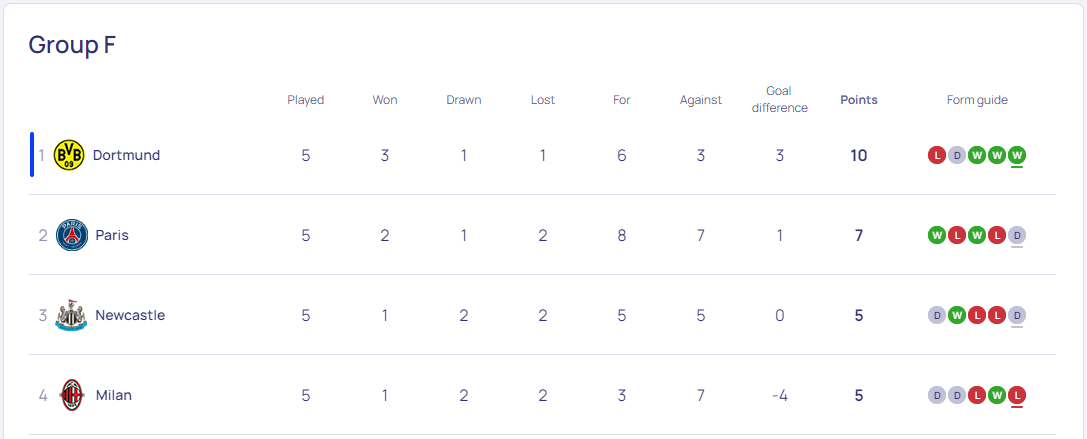This screenshot has height=439, width=1087.
Task: Click Newcastle's green W form badge
Action: click(x=957, y=315)
